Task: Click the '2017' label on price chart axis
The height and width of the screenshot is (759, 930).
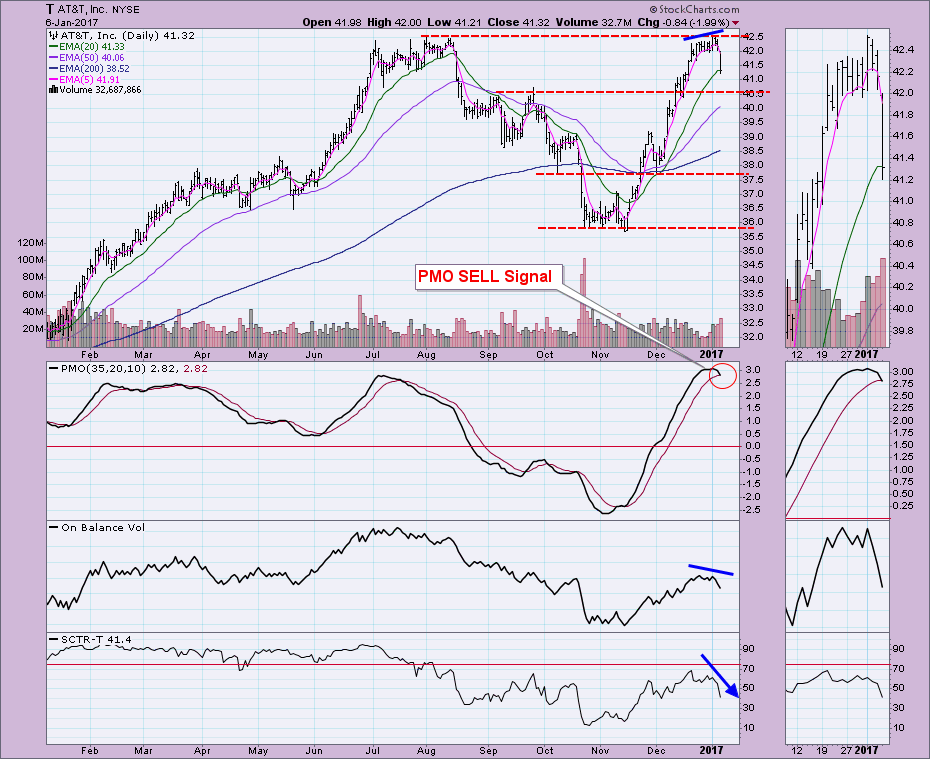Action: pyautogui.click(x=711, y=355)
